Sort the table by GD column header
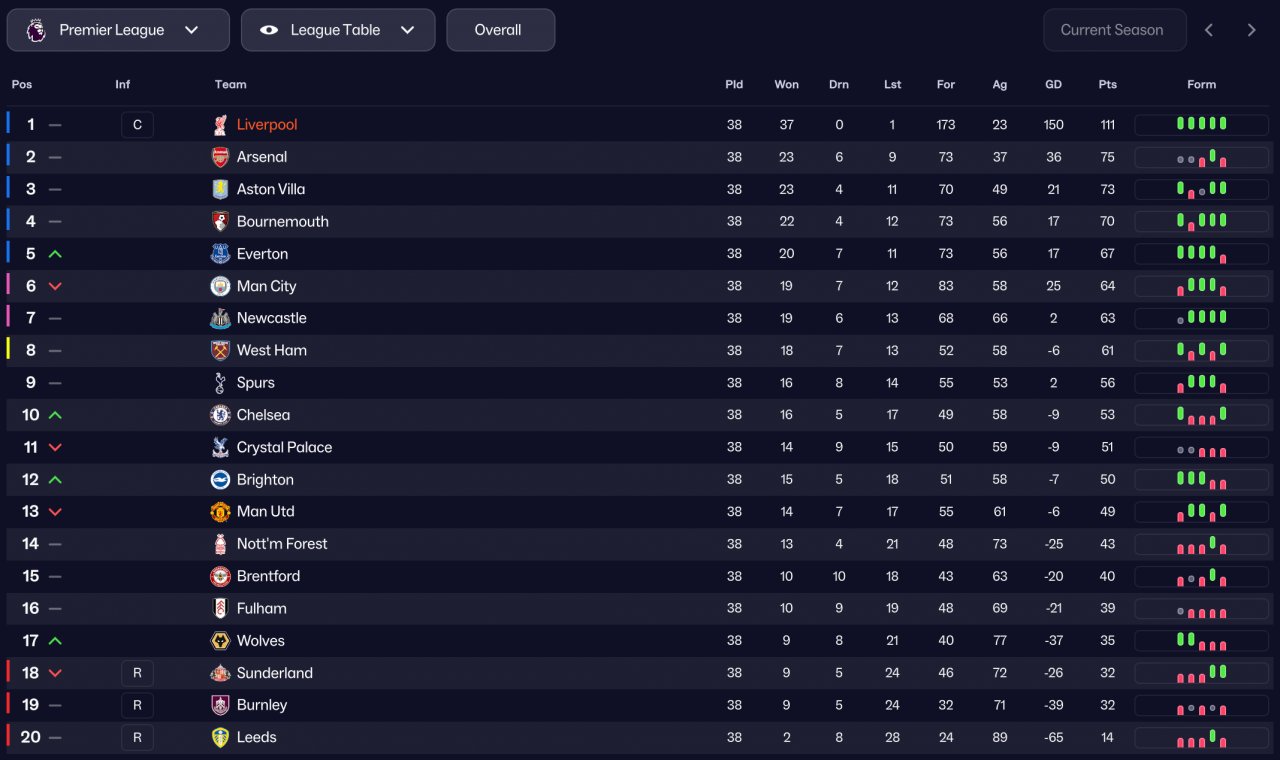The image size is (1280, 760). 1053,85
